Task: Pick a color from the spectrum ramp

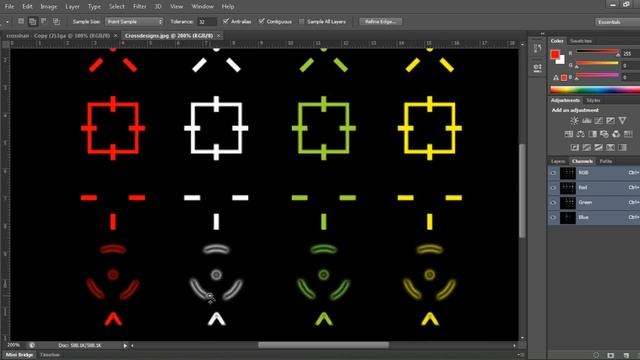Action: [595, 89]
